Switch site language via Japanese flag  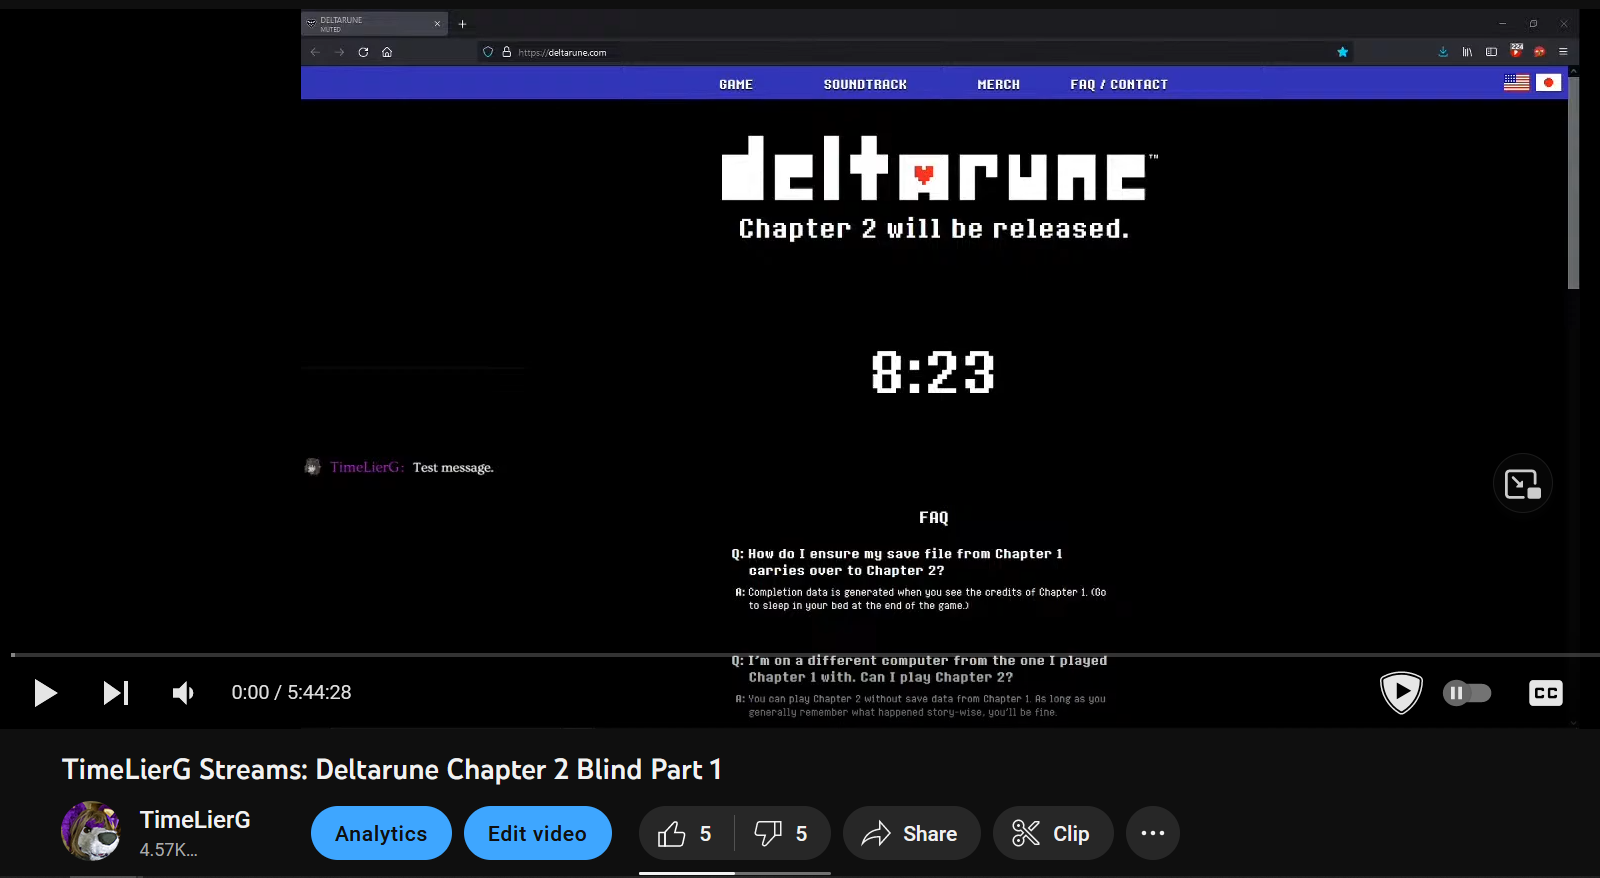[x=1548, y=83]
